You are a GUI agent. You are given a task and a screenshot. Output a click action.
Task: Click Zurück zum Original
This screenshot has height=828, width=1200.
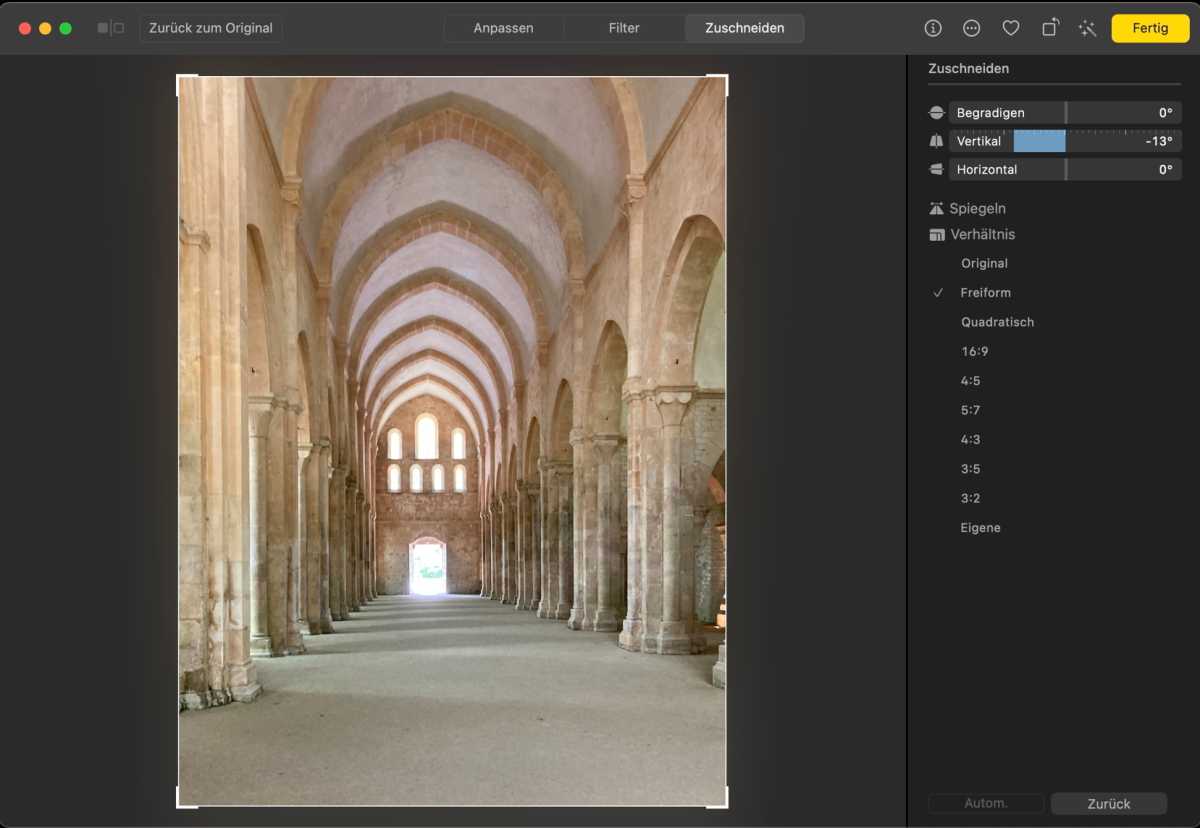tap(211, 28)
